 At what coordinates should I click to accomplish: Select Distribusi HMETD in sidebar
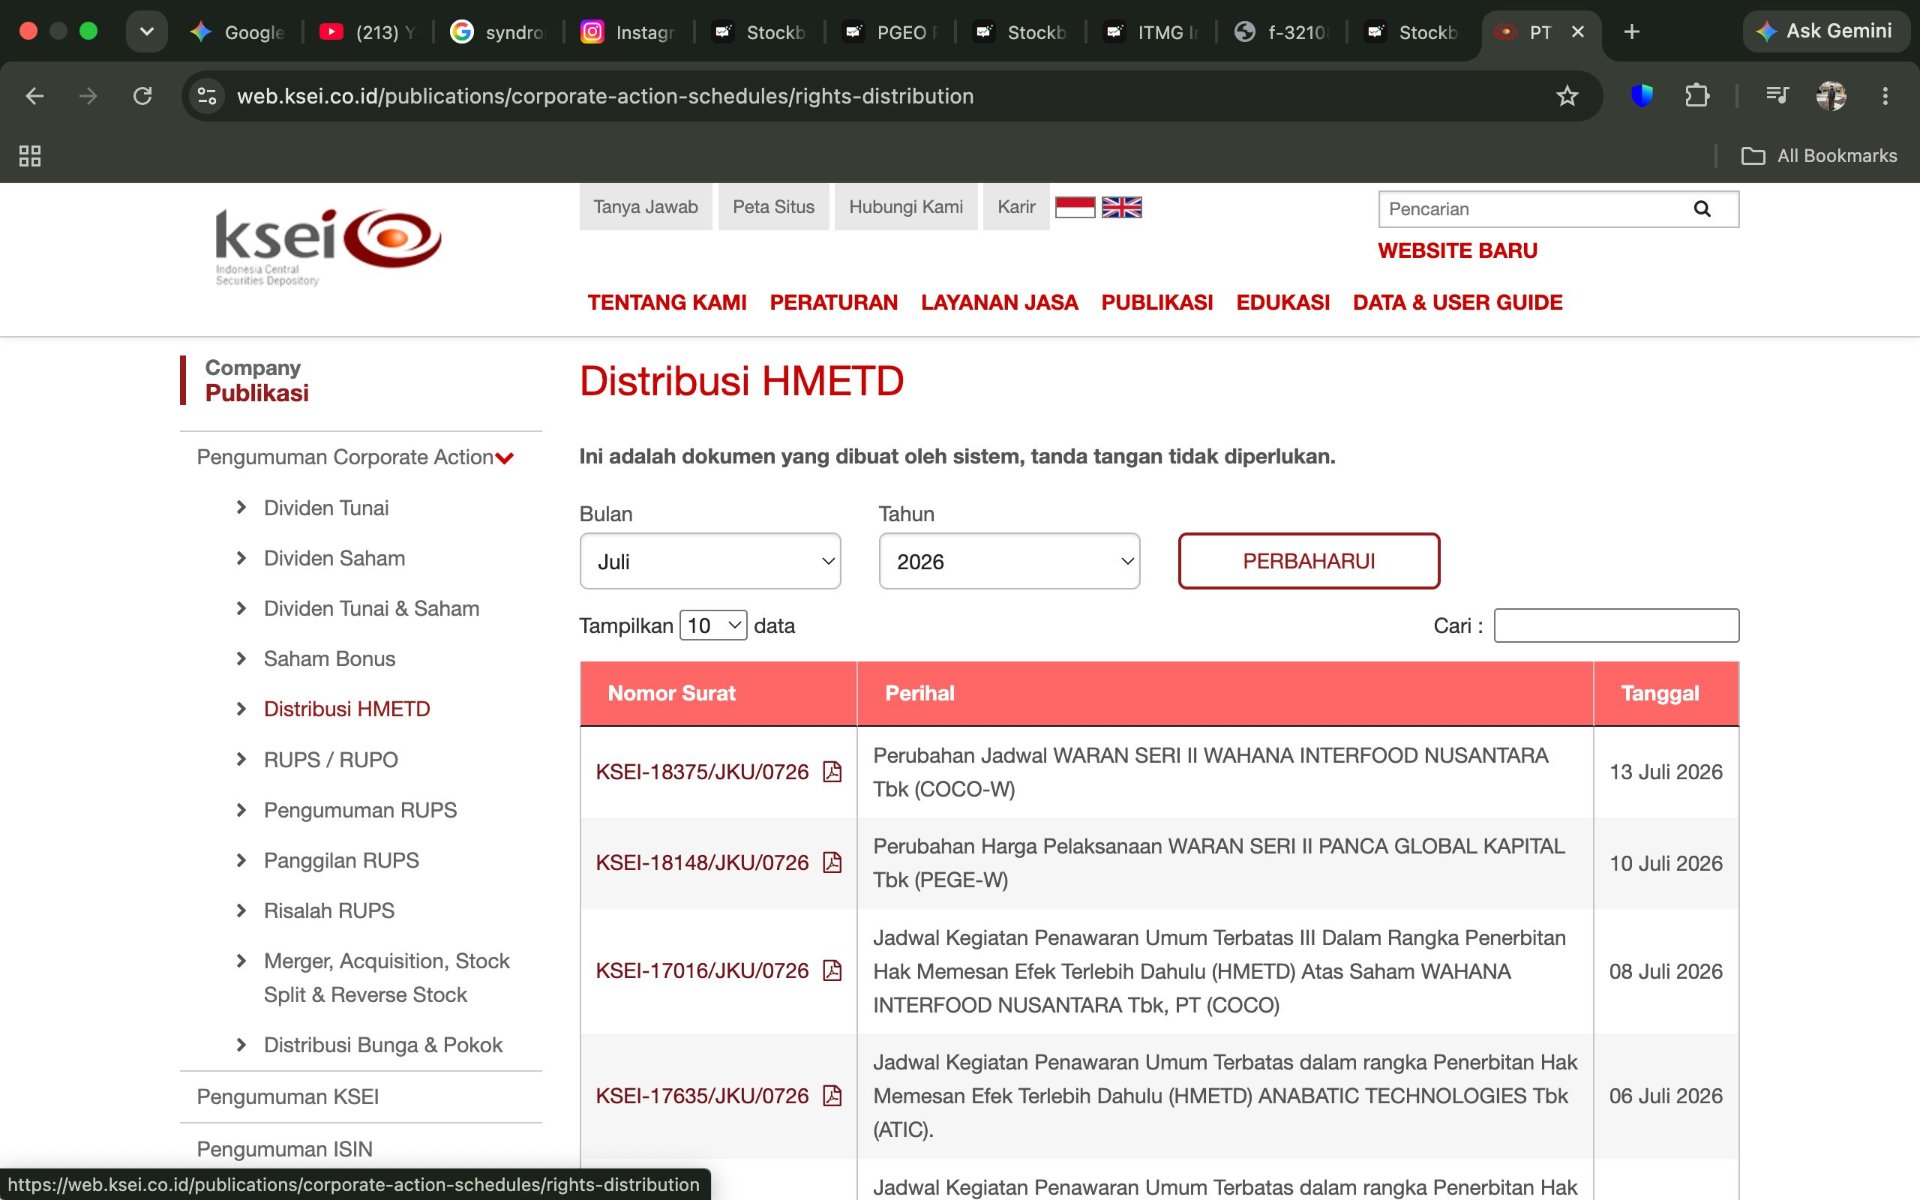point(347,709)
